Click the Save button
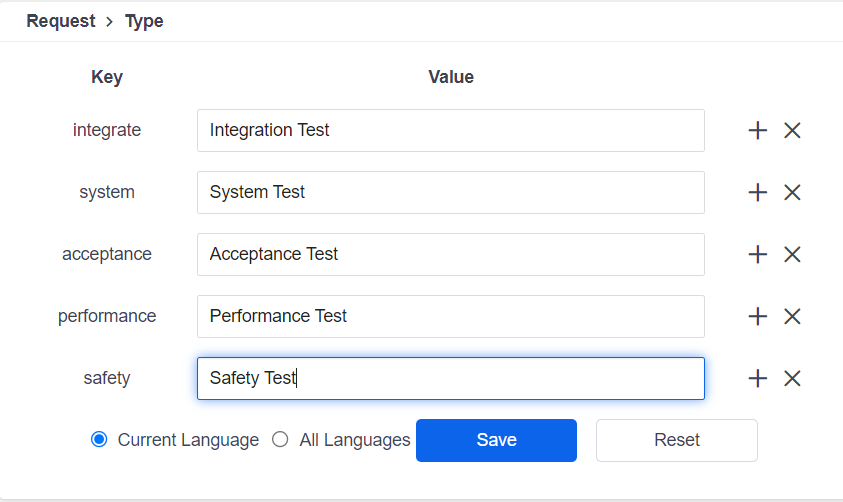The height and width of the screenshot is (502, 843). [496, 440]
